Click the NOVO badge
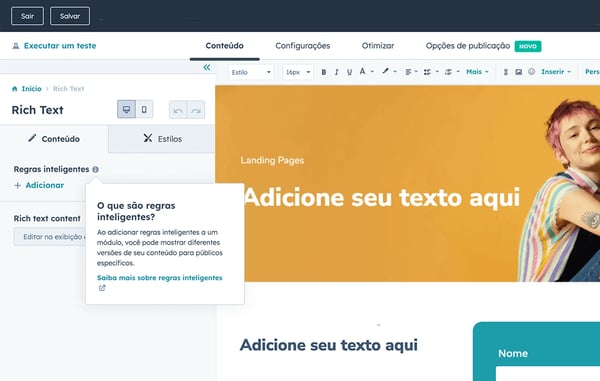Screen dimensions: 600x381 coord(528,46)
